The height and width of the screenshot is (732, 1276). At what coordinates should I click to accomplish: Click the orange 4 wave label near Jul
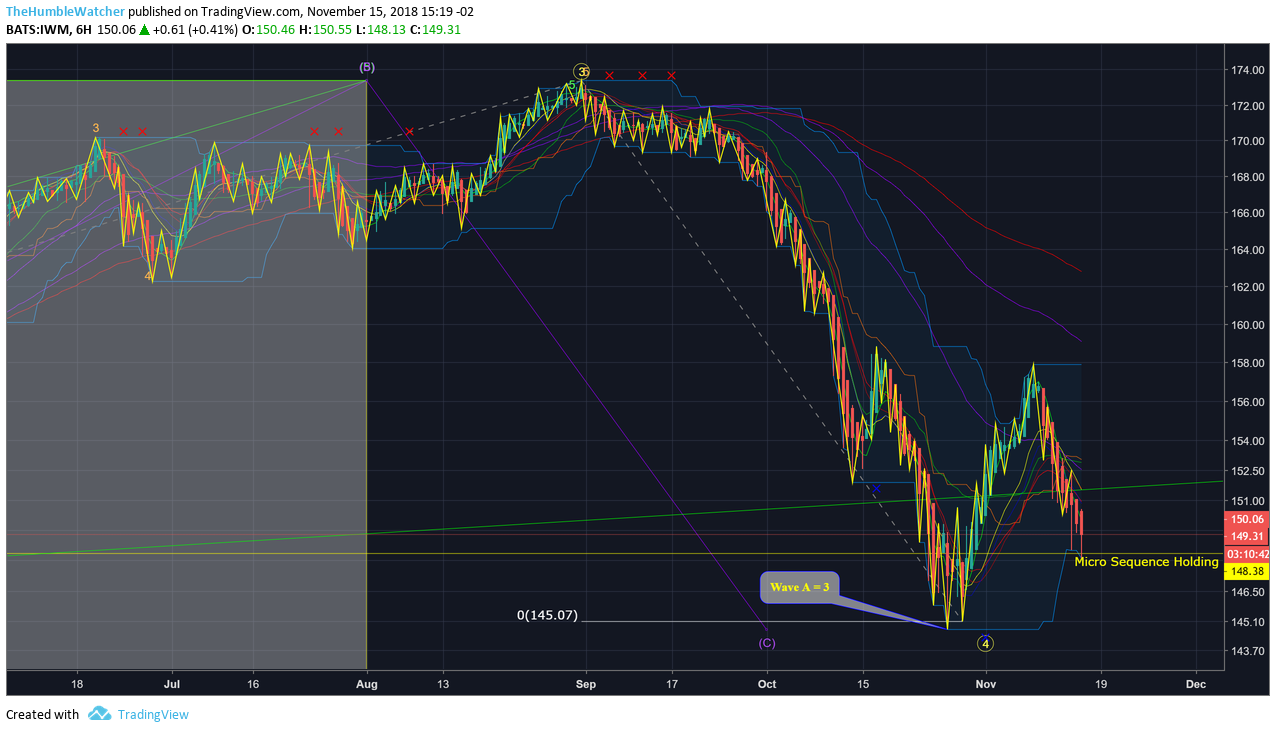(x=148, y=276)
